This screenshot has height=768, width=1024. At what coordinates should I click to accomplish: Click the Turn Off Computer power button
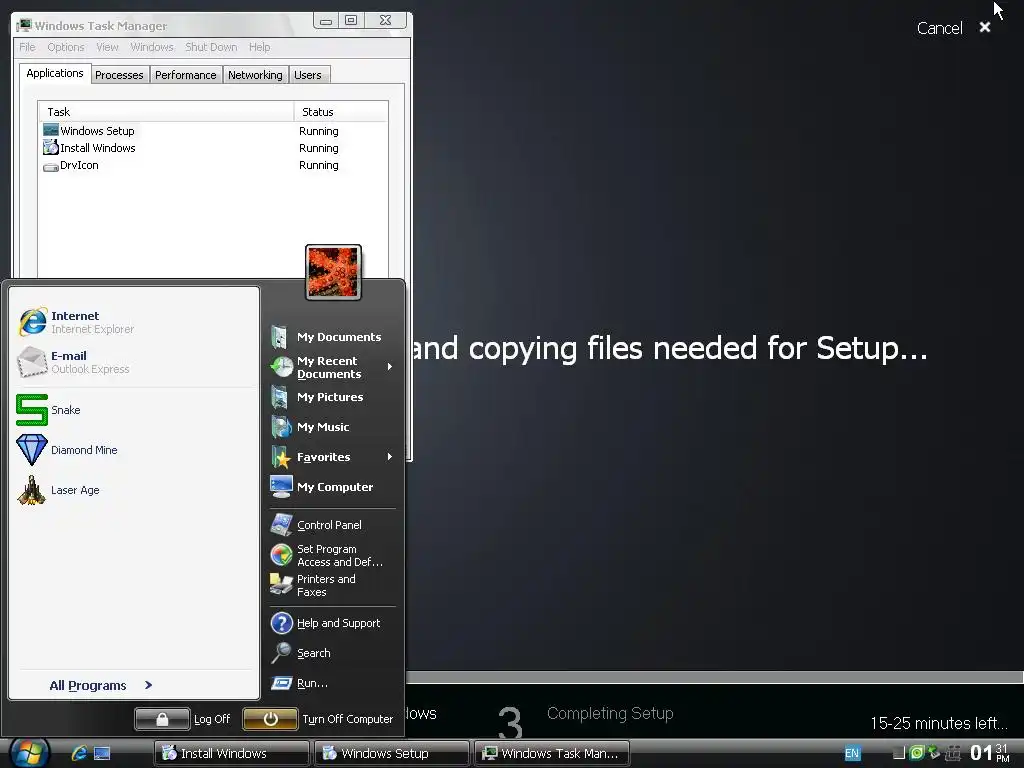(270, 719)
